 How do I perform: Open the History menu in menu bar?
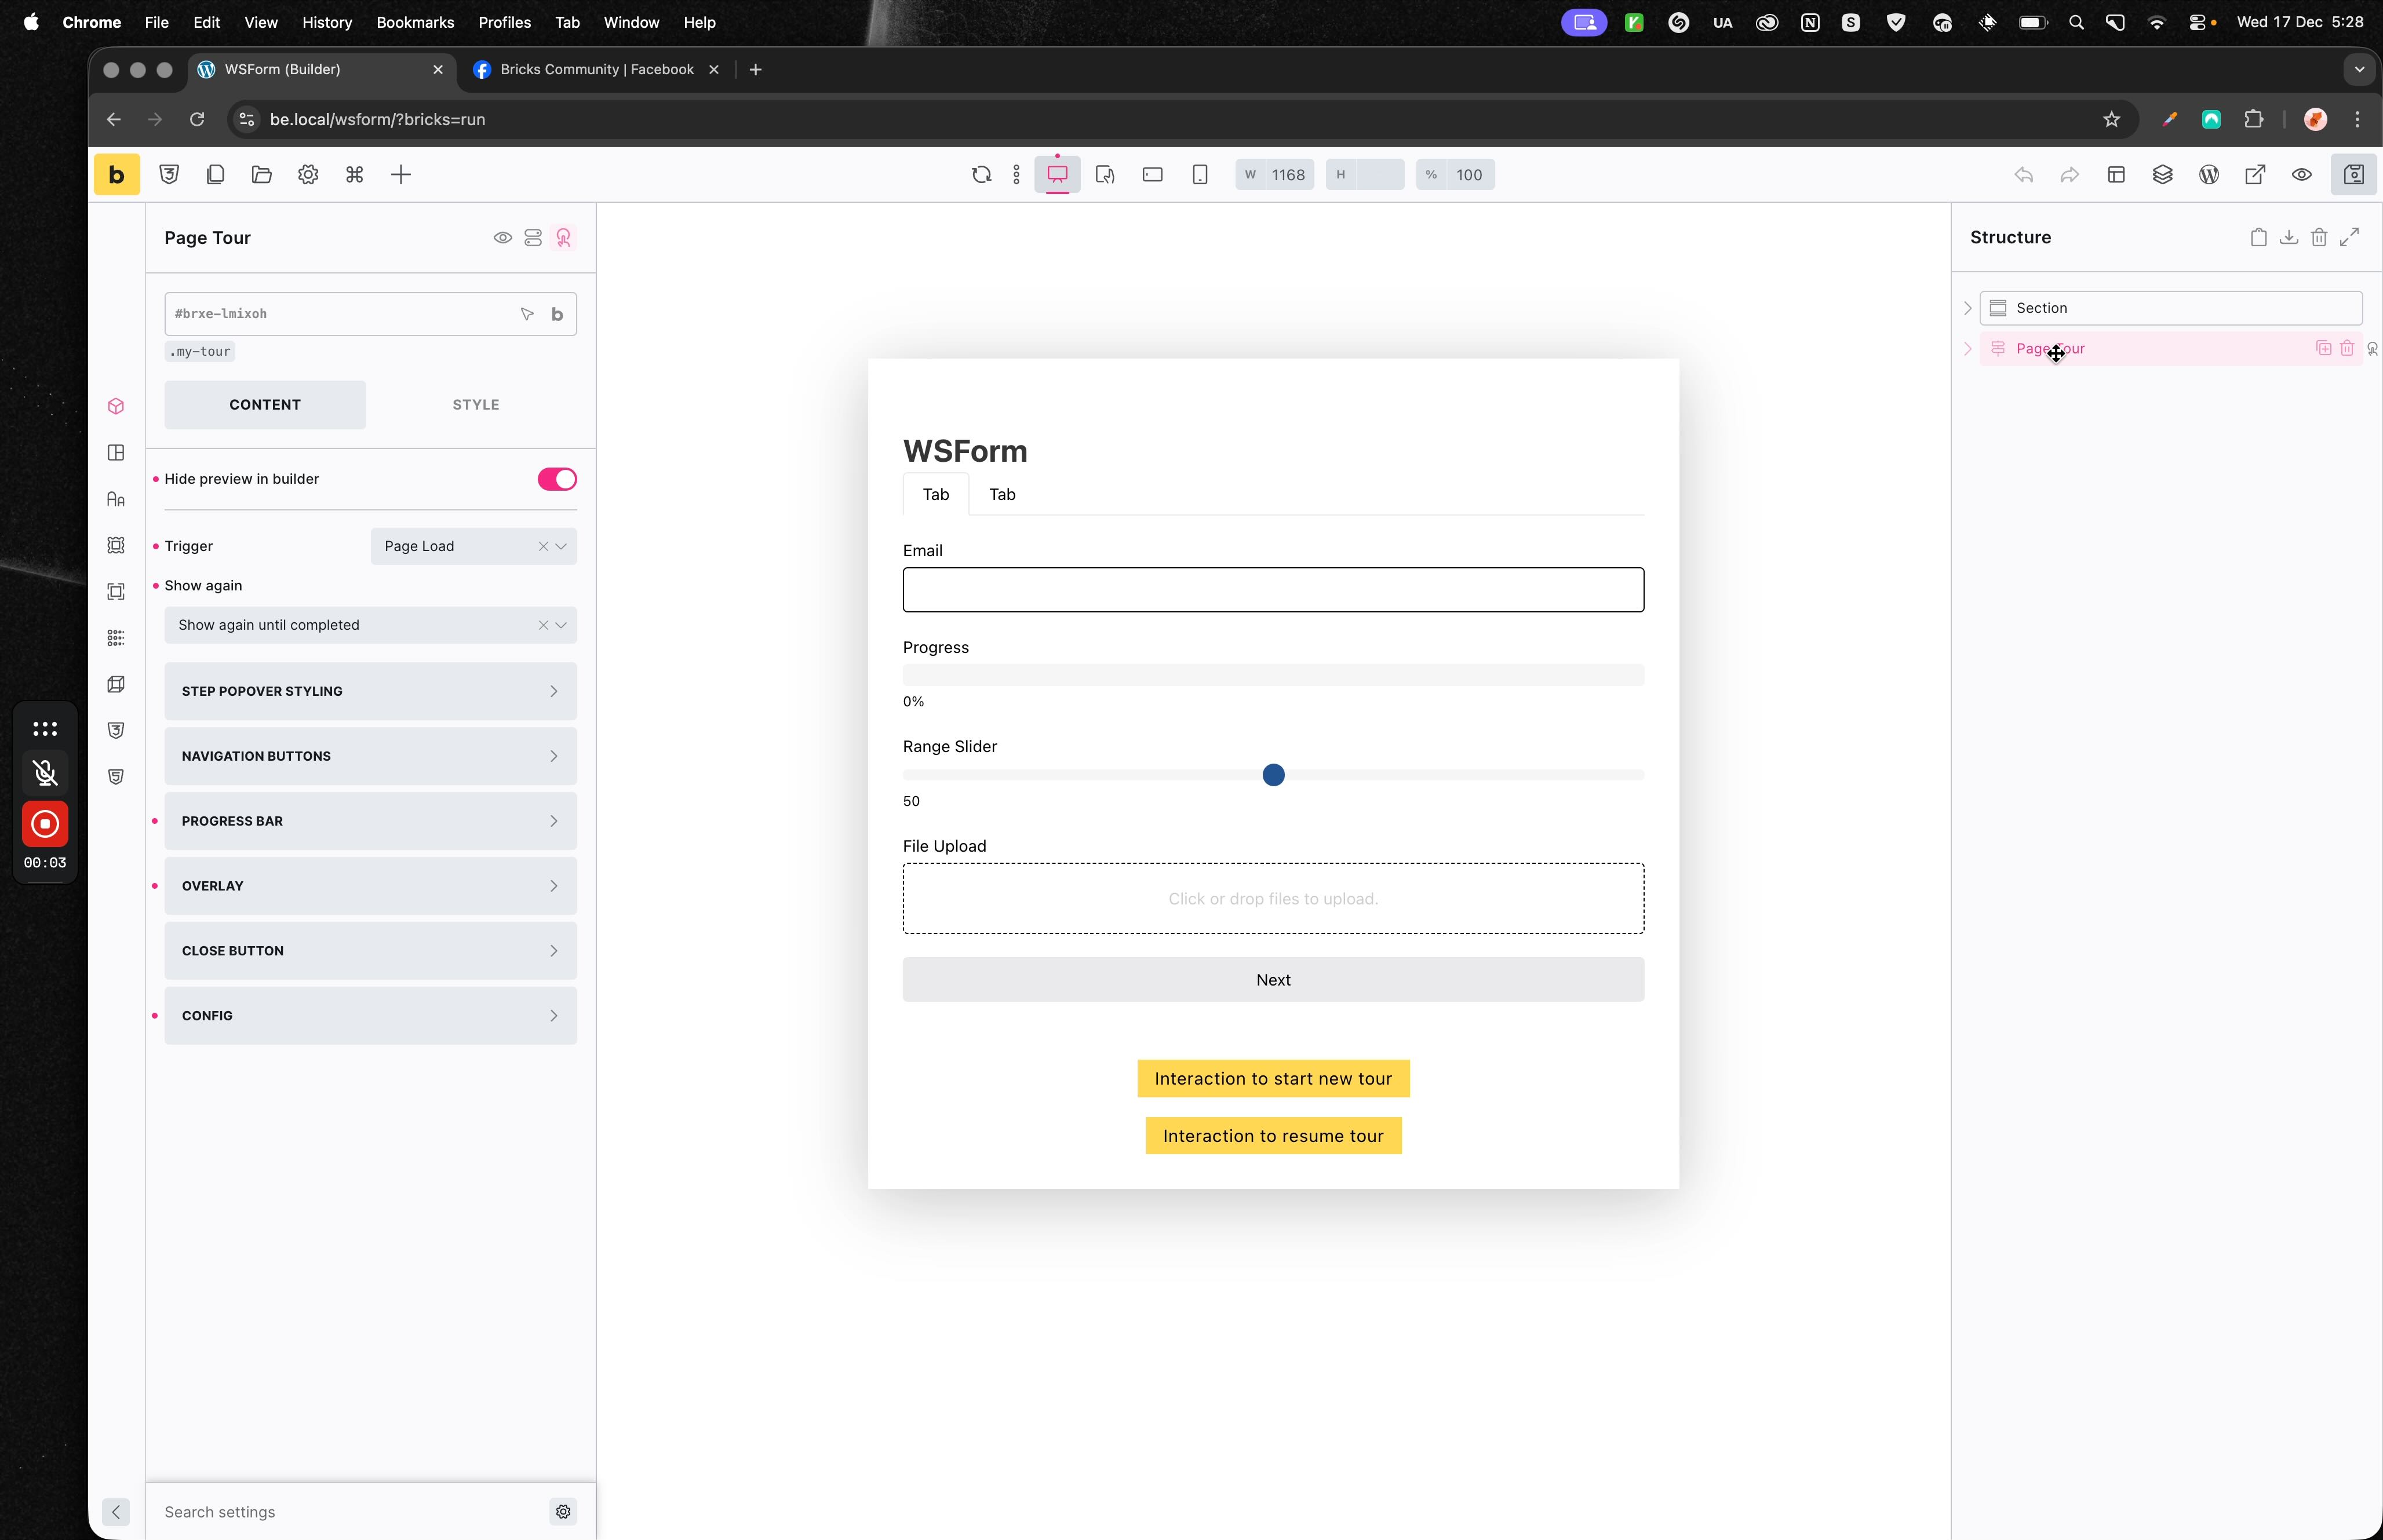(x=327, y=22)
